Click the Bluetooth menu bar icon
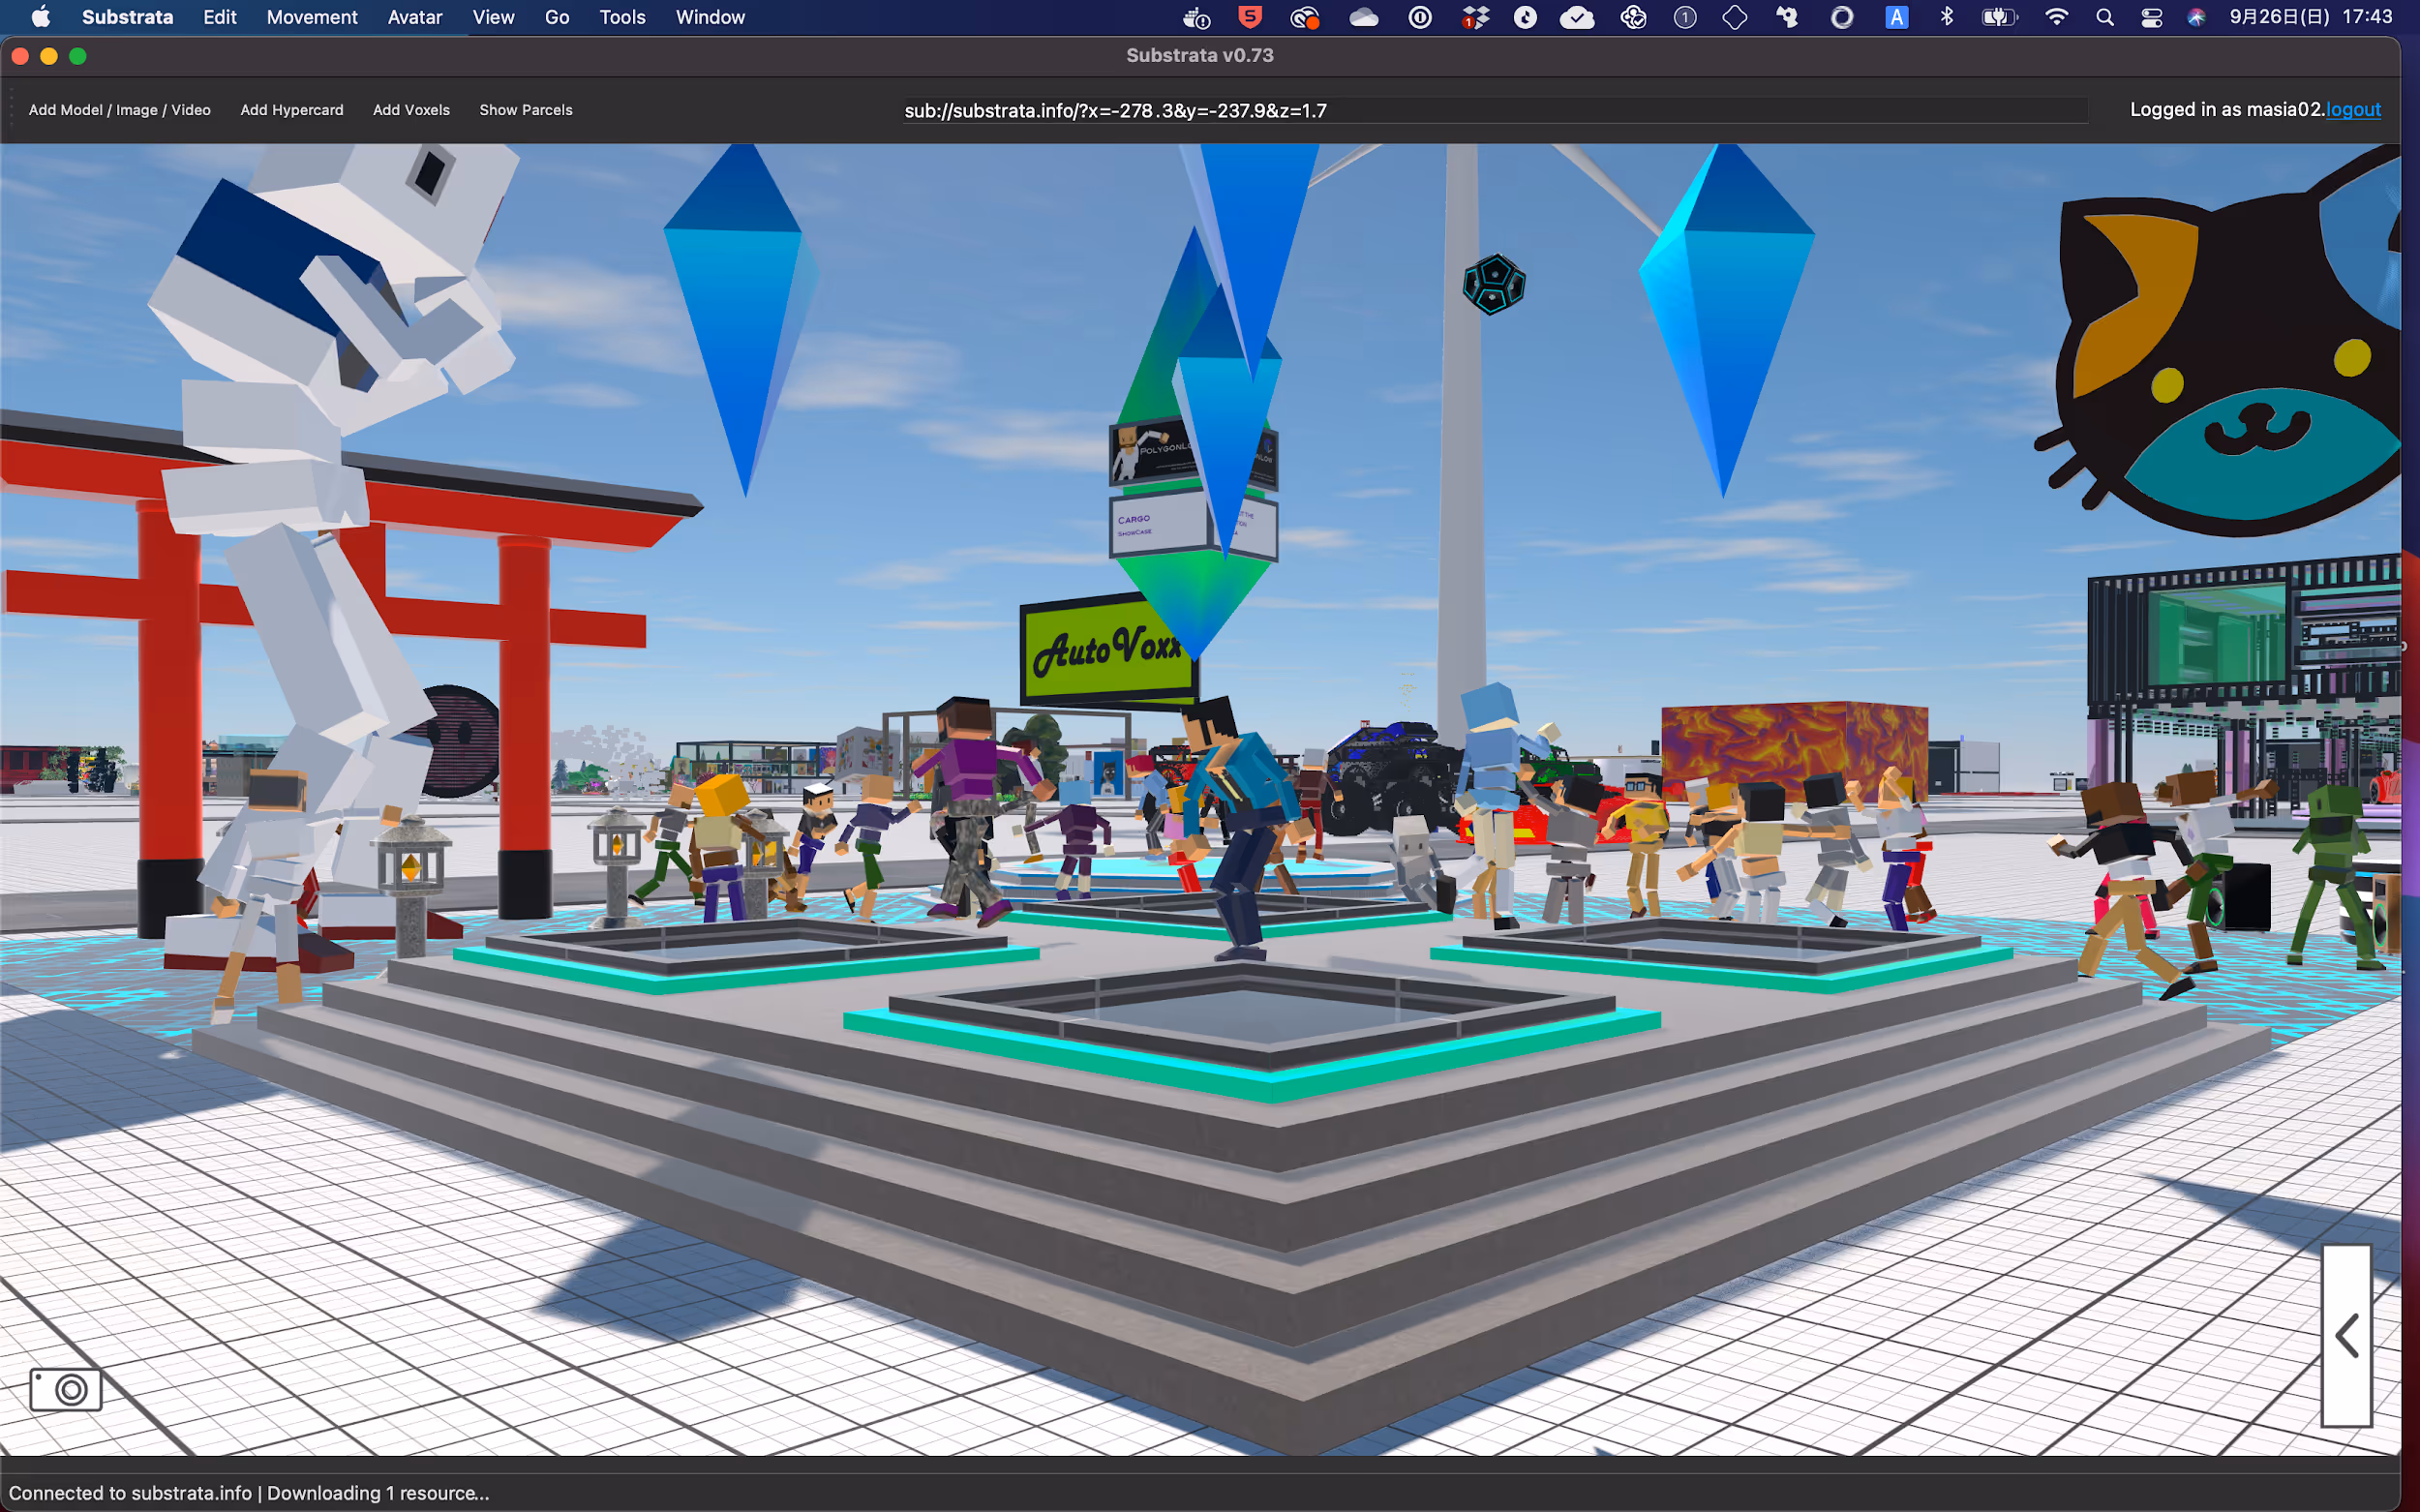 [1946, 17]
